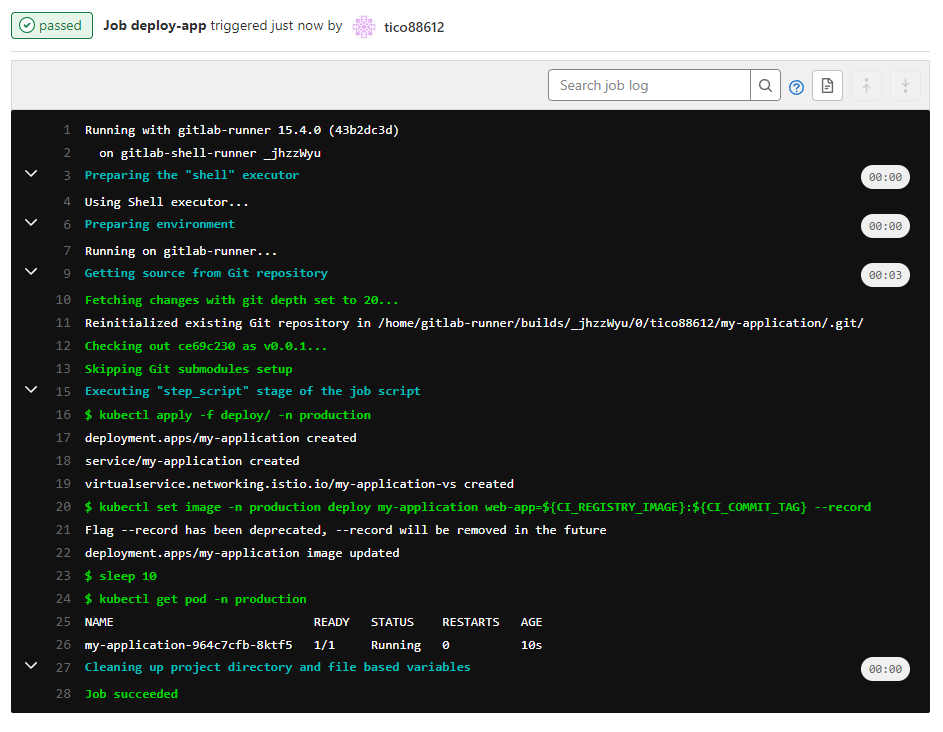This screenshot has height=732, width=943.
Task: Click the tico88612 user avatar
Action: pos(365,27)
